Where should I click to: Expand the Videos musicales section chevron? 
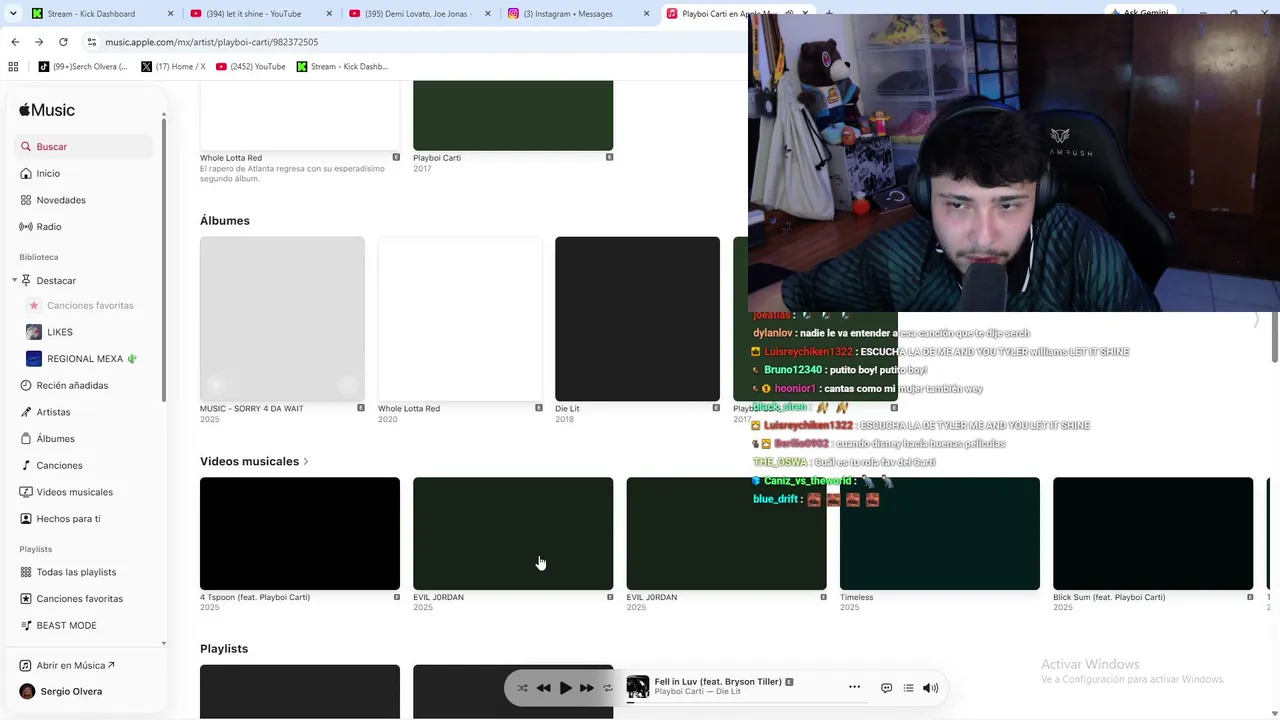pyautogui.click(x=305, y=462)
